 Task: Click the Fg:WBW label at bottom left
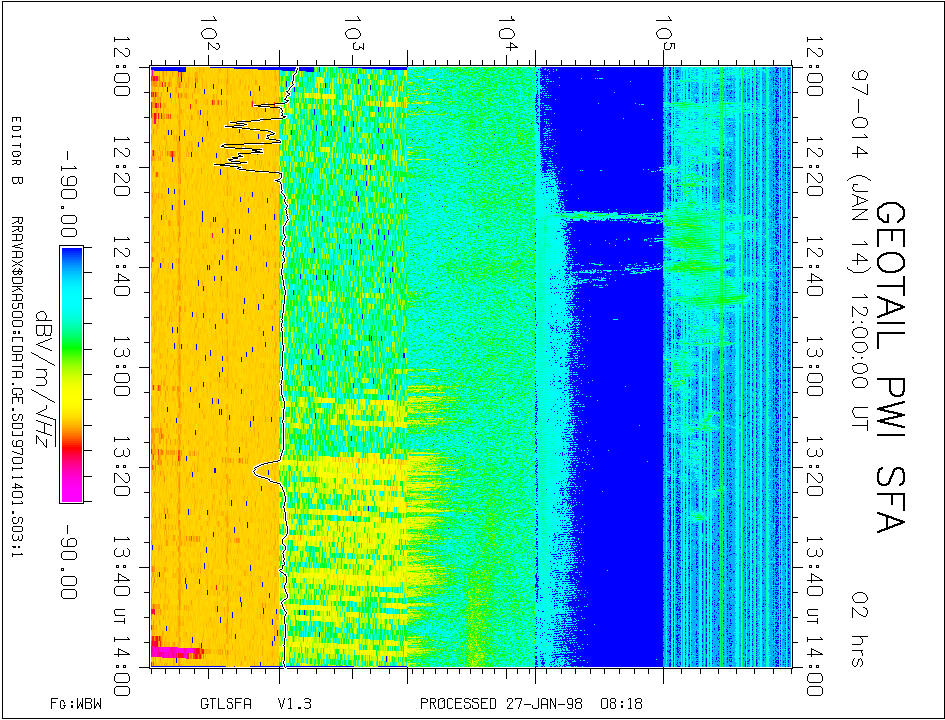point(75,703)
